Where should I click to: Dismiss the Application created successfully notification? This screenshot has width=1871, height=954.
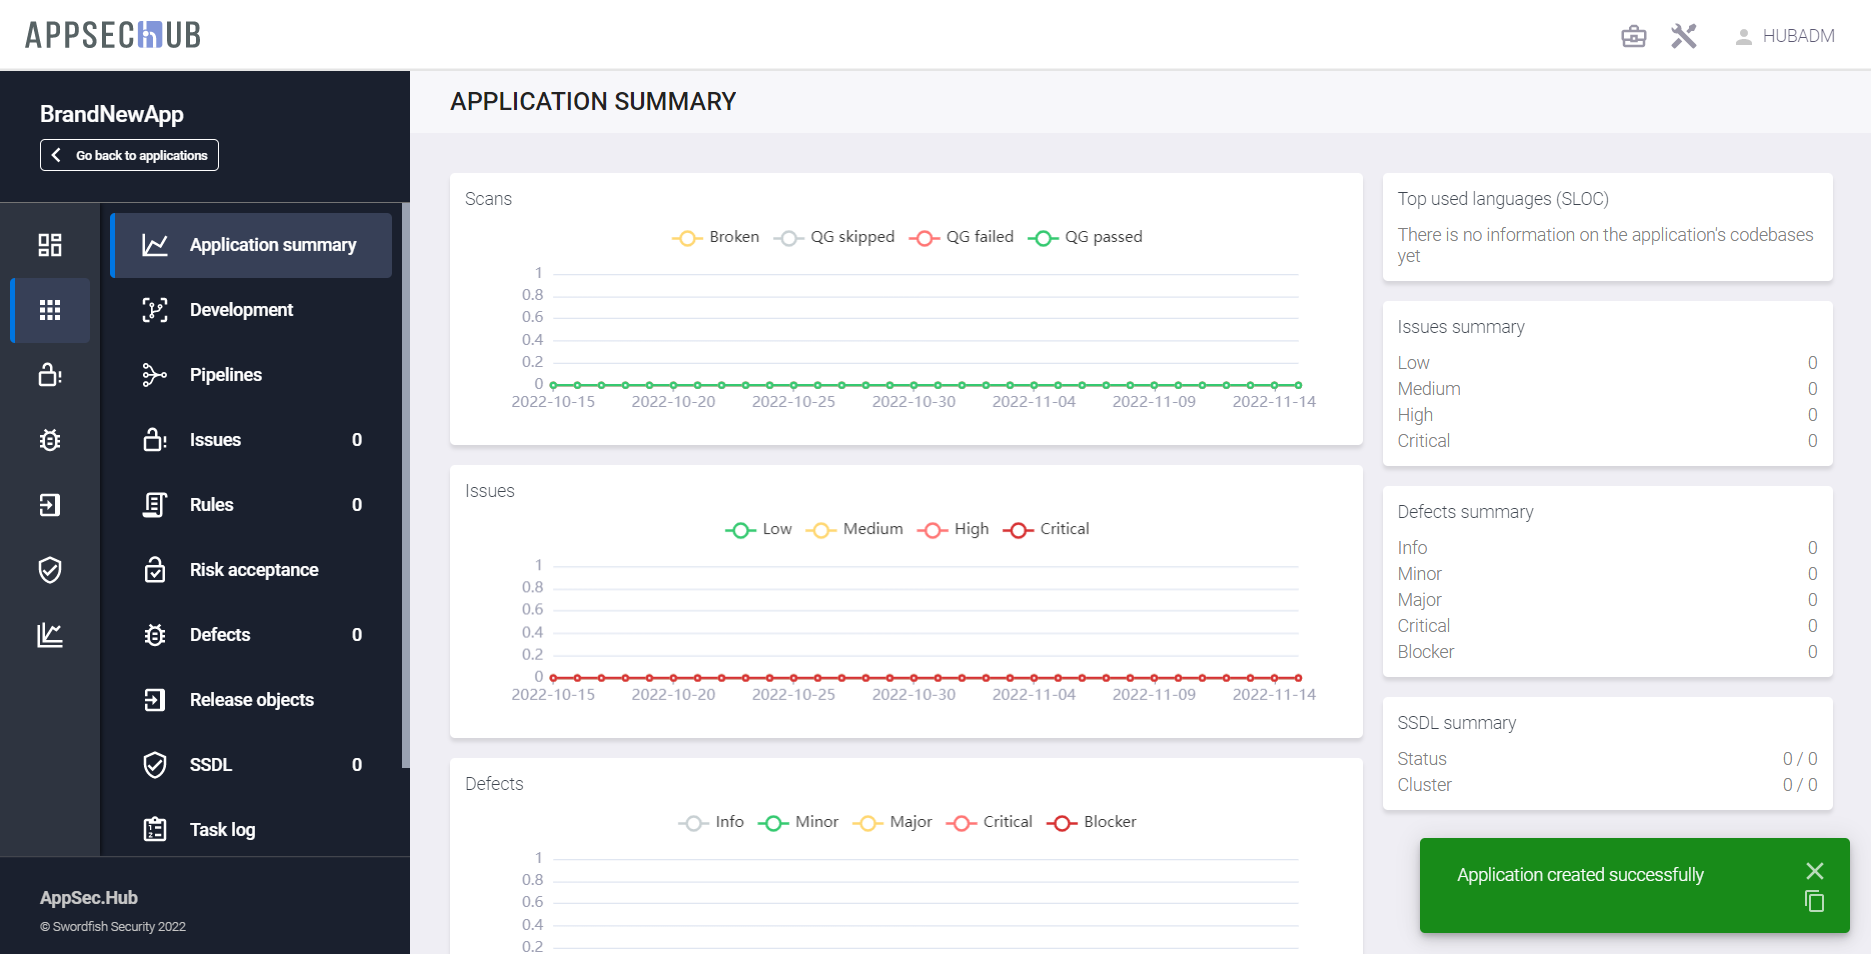tap(1814, 871)
